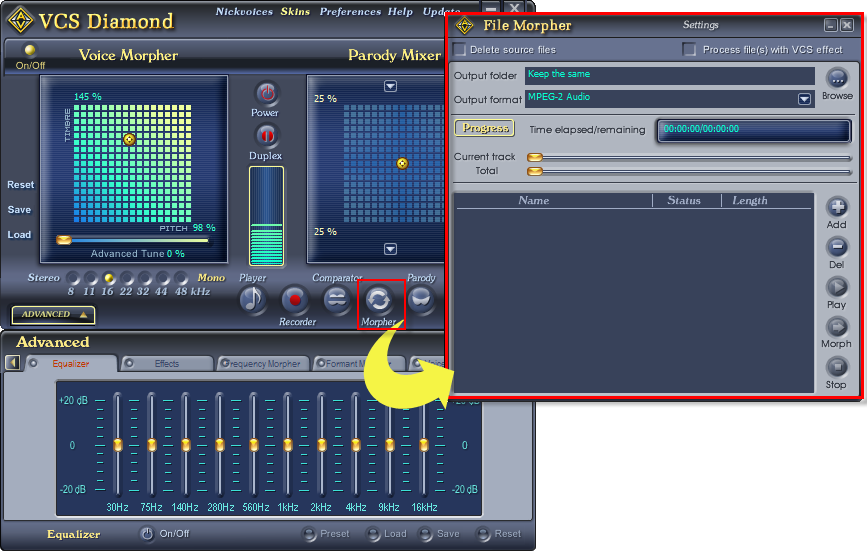The width and height of the screenshot is (867, 551).
Task: Click the 16kHz equalizer slider
Action: point(424,444)
